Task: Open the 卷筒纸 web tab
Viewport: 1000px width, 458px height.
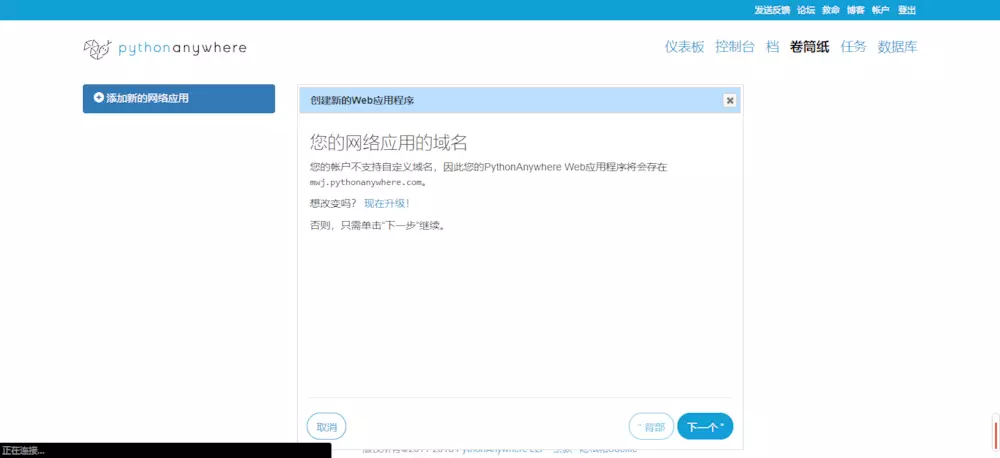Action: 809,47
